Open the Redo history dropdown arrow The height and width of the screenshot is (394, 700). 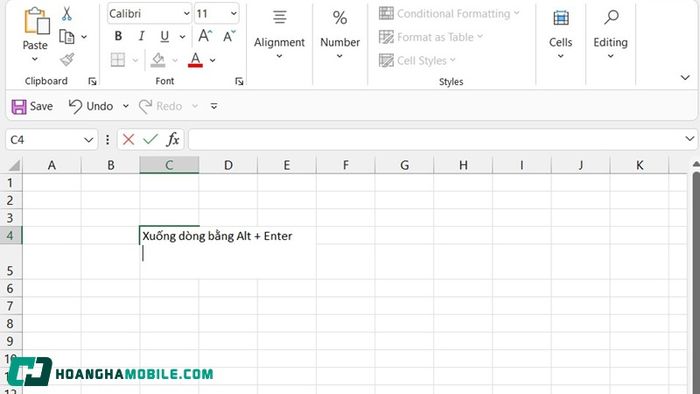(195, 106)
